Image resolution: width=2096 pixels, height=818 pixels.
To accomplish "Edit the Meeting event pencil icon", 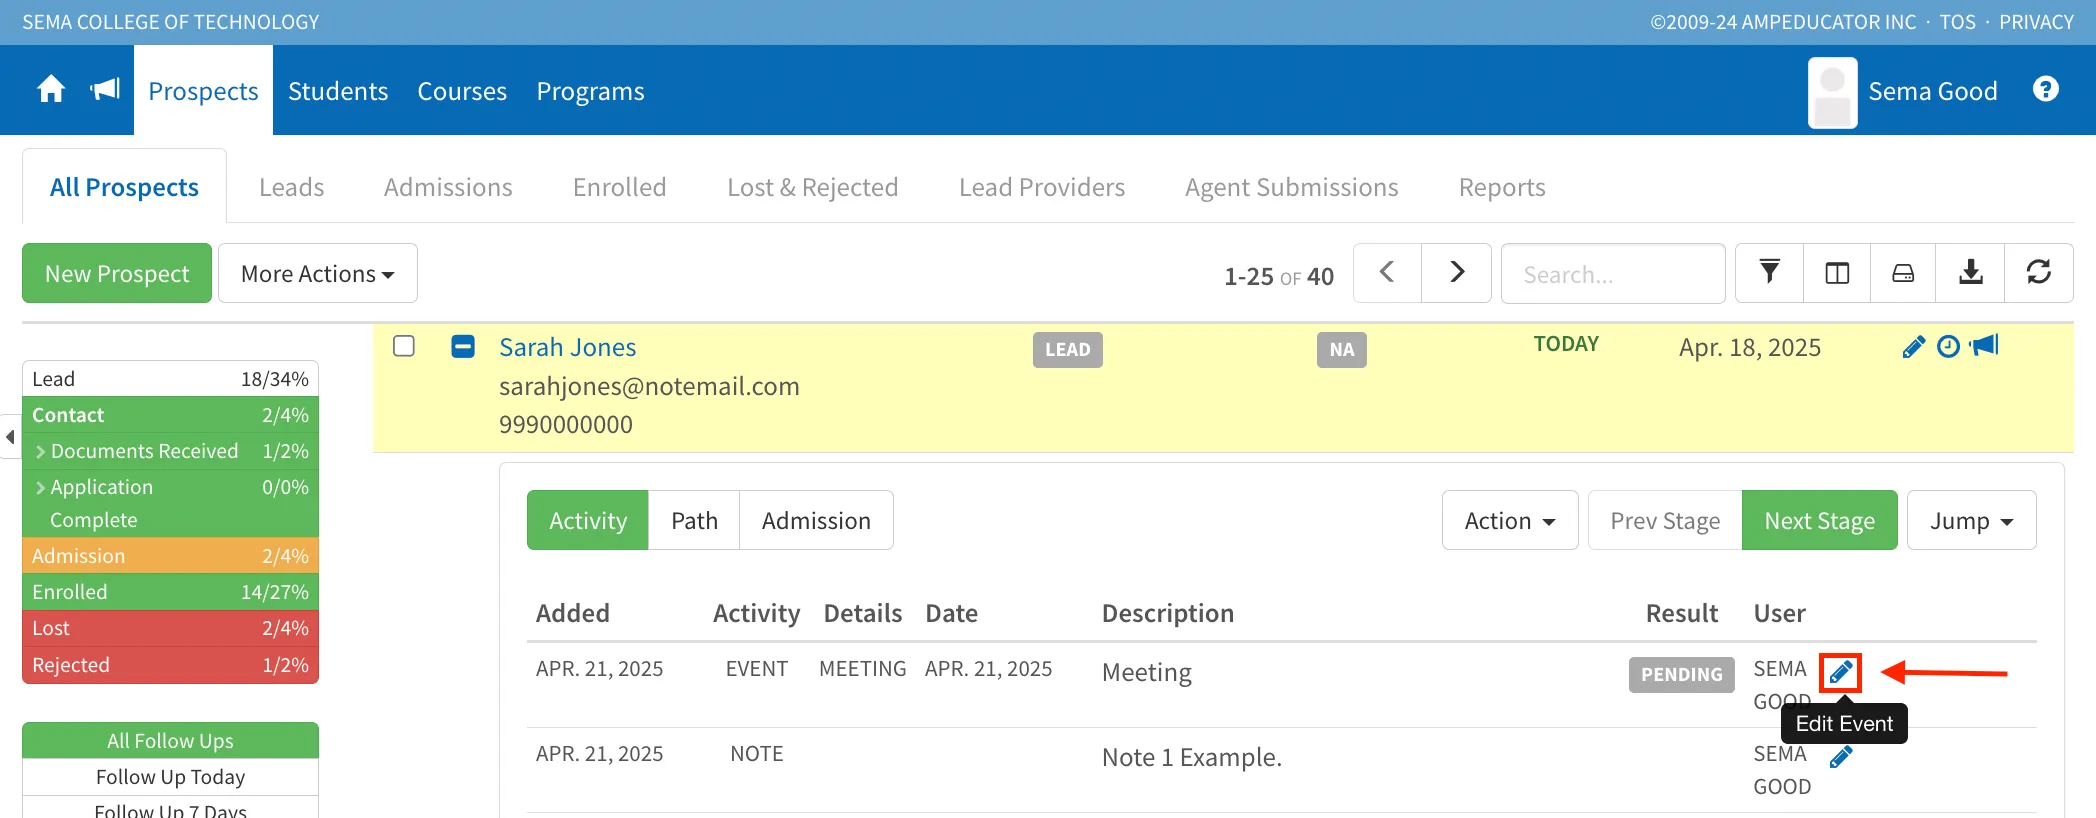I will coord(1841,673).
